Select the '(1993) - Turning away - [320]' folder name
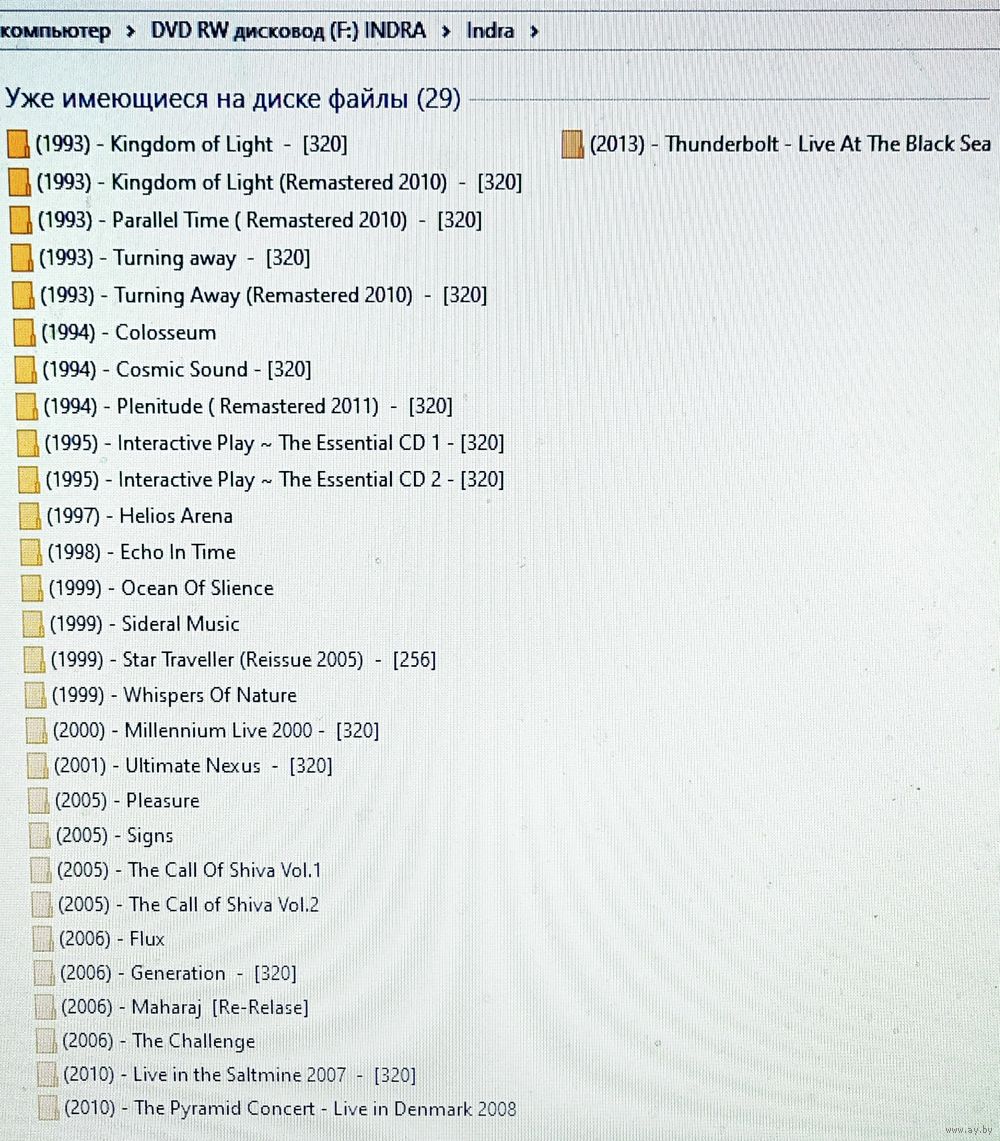This screenshot has height=1141, width=1000. point(175,258)
